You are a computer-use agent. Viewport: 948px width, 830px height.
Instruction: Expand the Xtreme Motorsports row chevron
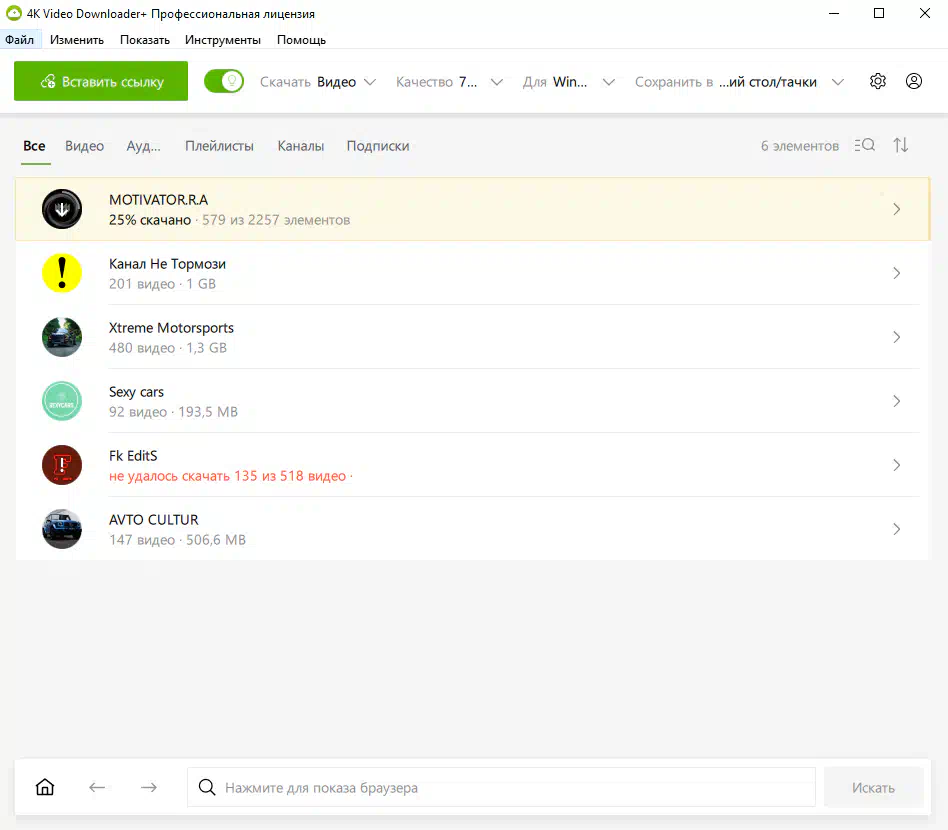897,337
